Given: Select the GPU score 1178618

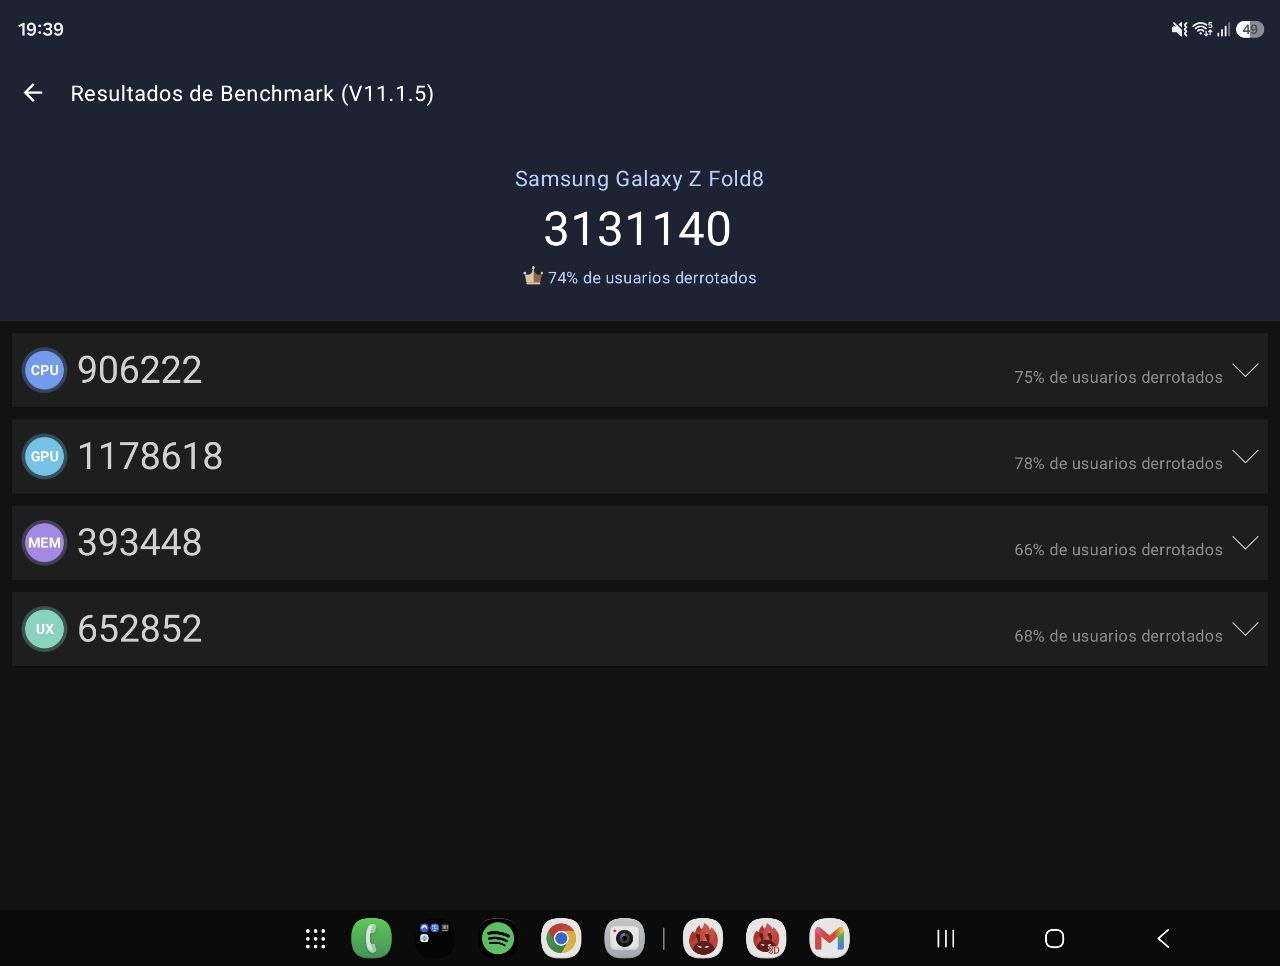Looking at the screenshot, I should (x=150, y=456).
